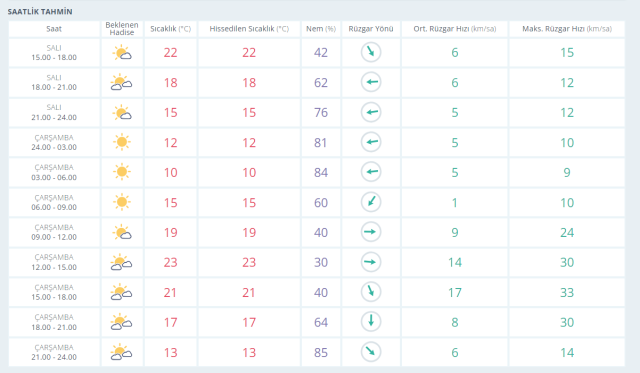The width and height of the screenshot is (640, 373).
Task: Select the SALI 15.00 - 18.00 time cell
Action: pyautogui.click(x=54, y=53)
